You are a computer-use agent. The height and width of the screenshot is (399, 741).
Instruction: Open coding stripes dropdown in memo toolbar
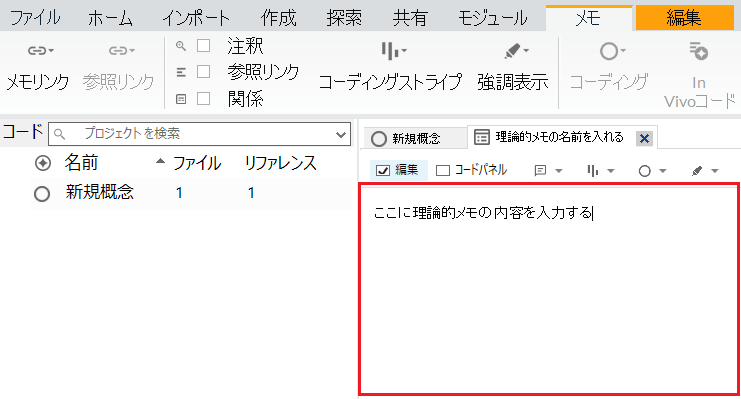coord(600,171)
